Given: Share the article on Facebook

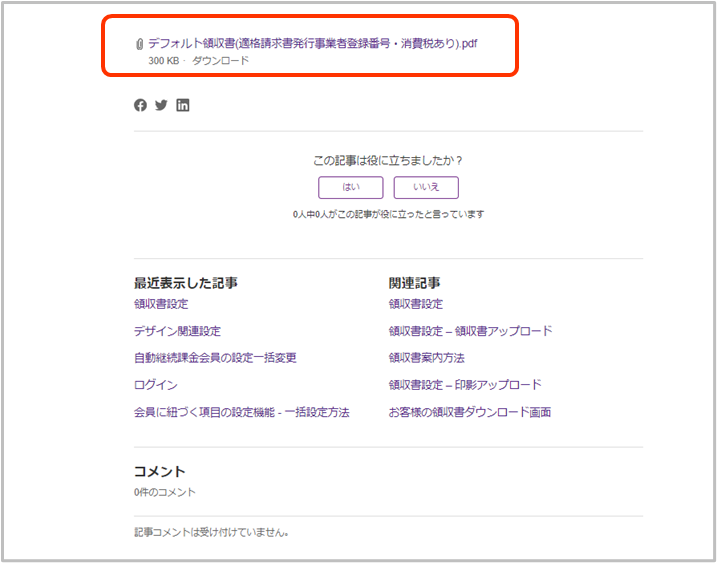Looking at the screenshot, I should 140,105.
